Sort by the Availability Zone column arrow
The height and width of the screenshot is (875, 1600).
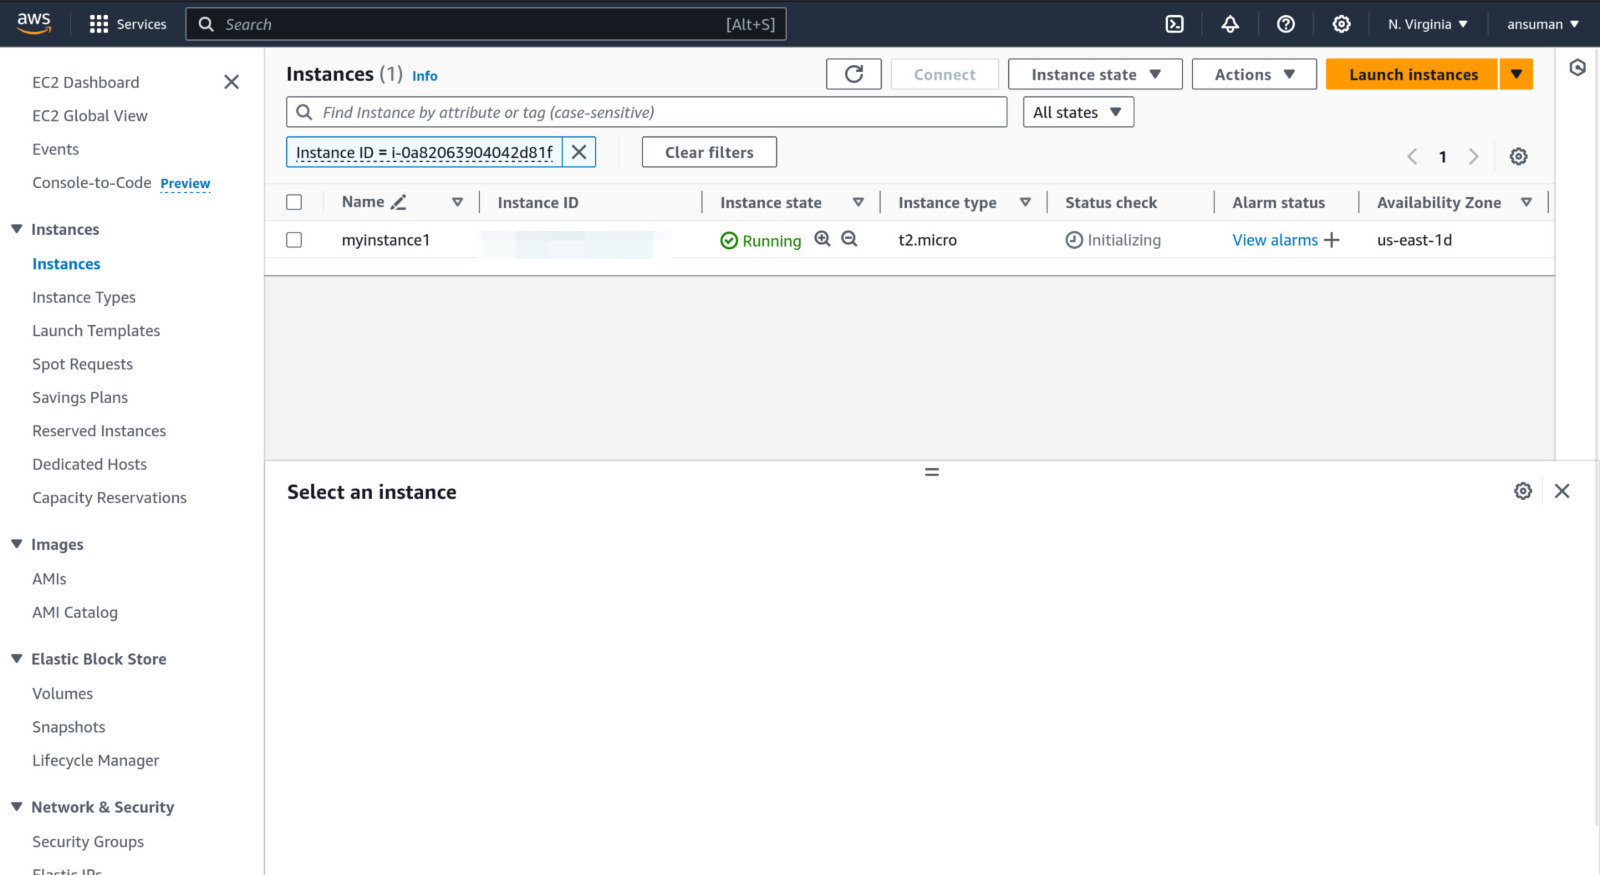1526,202
